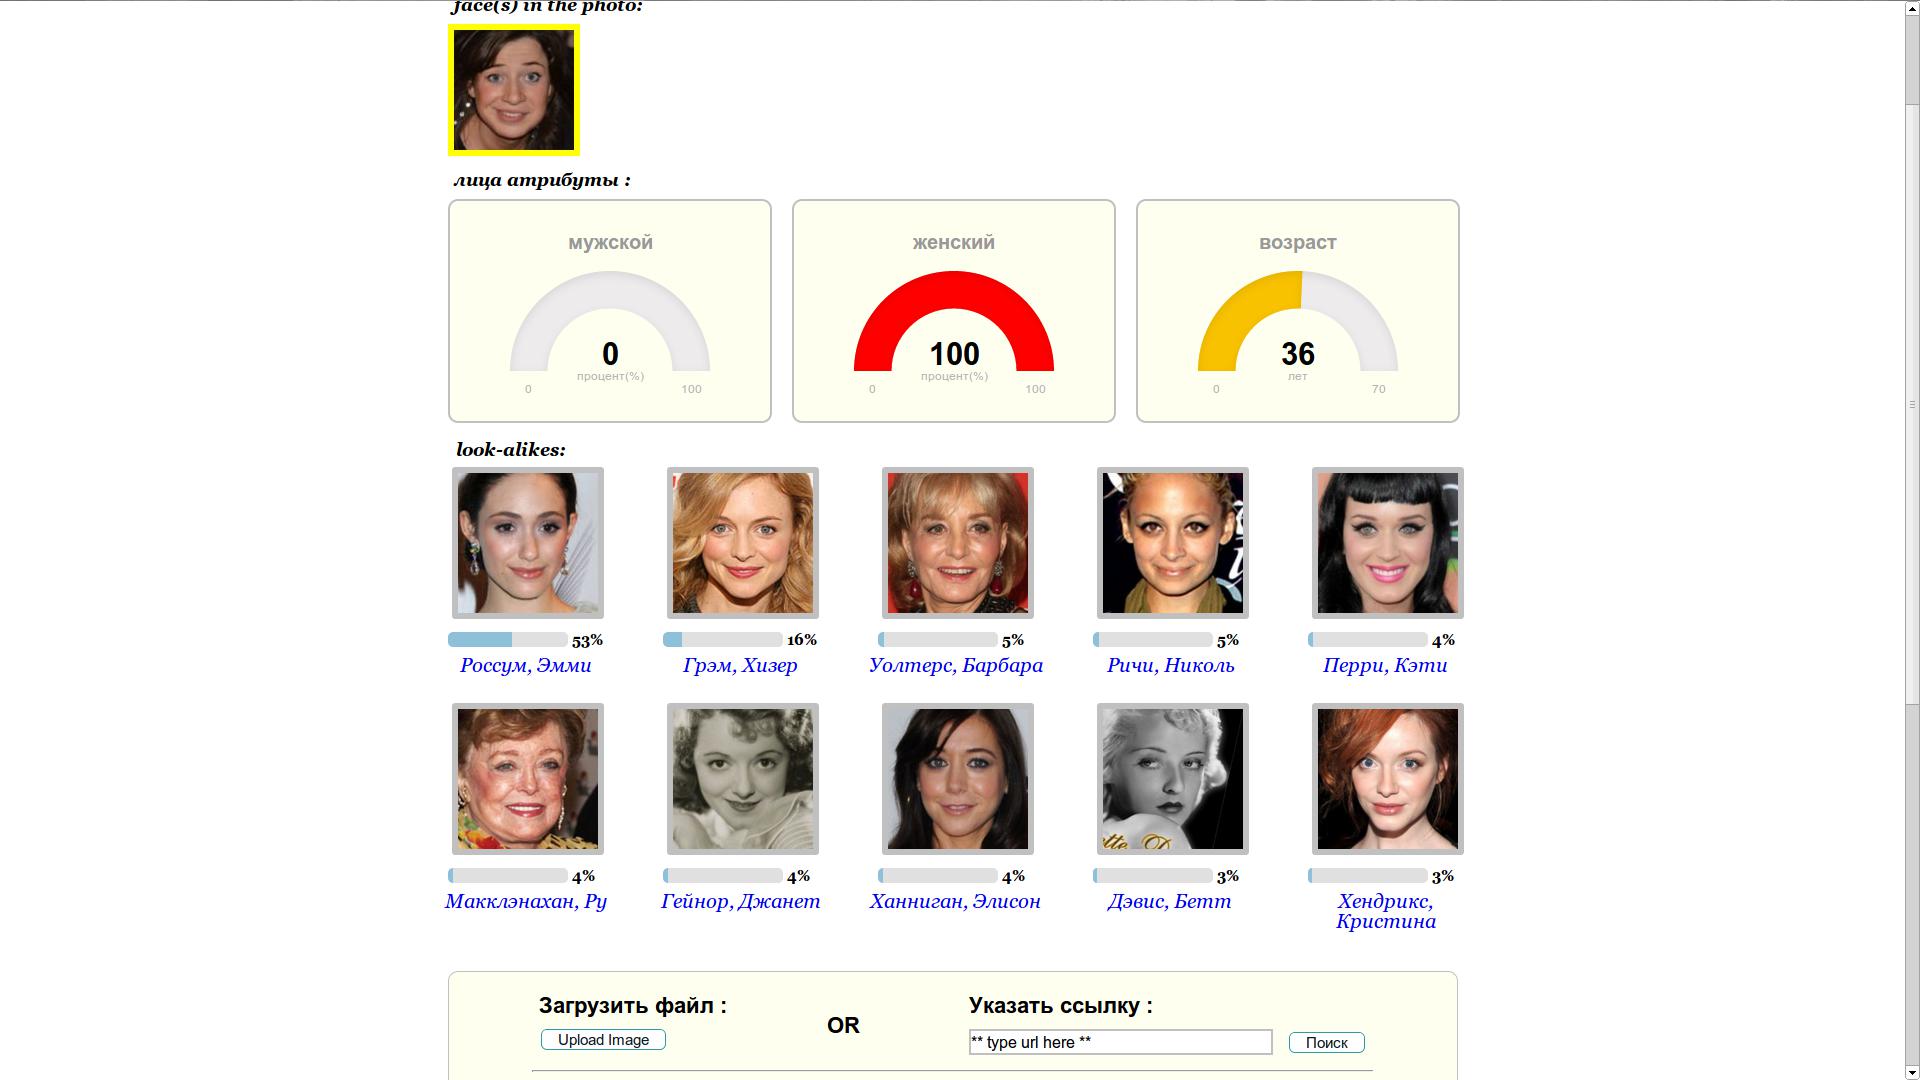
Task: Click the Дэвис, Бетт look-alike photo
Action: click(x=1172, y=779)
